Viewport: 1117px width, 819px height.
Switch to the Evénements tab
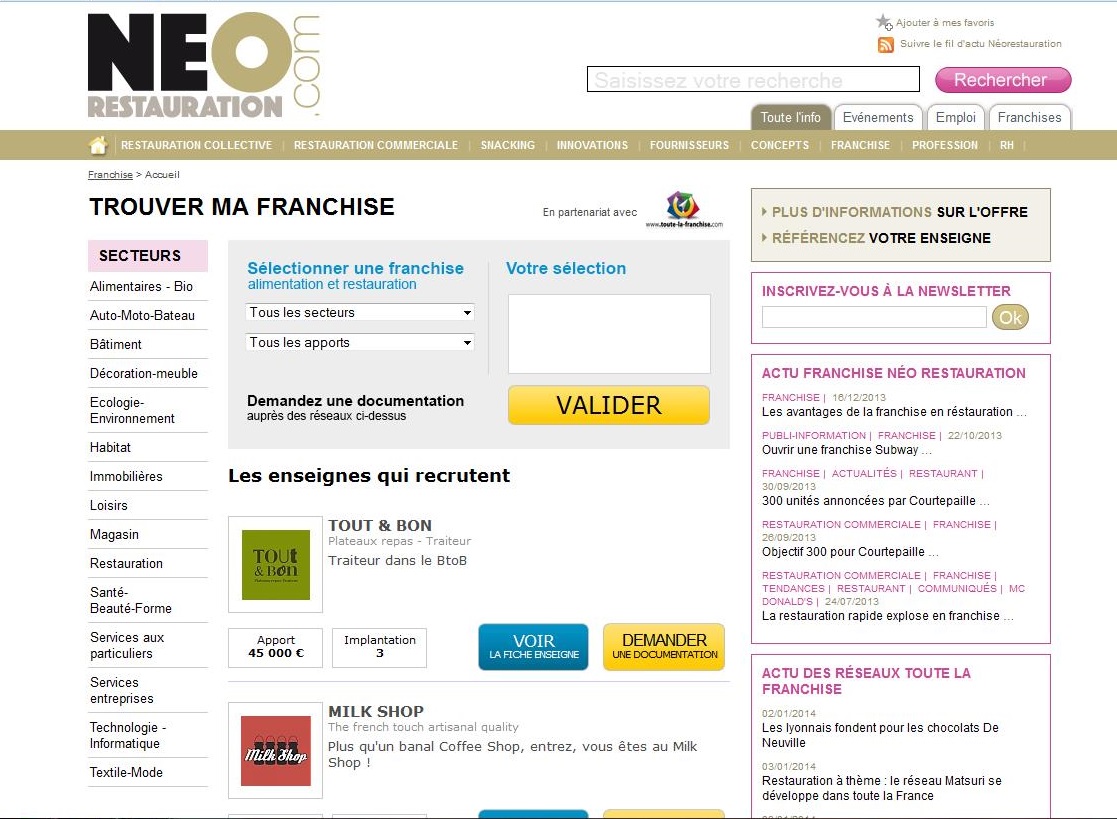[x=877, y=118]
